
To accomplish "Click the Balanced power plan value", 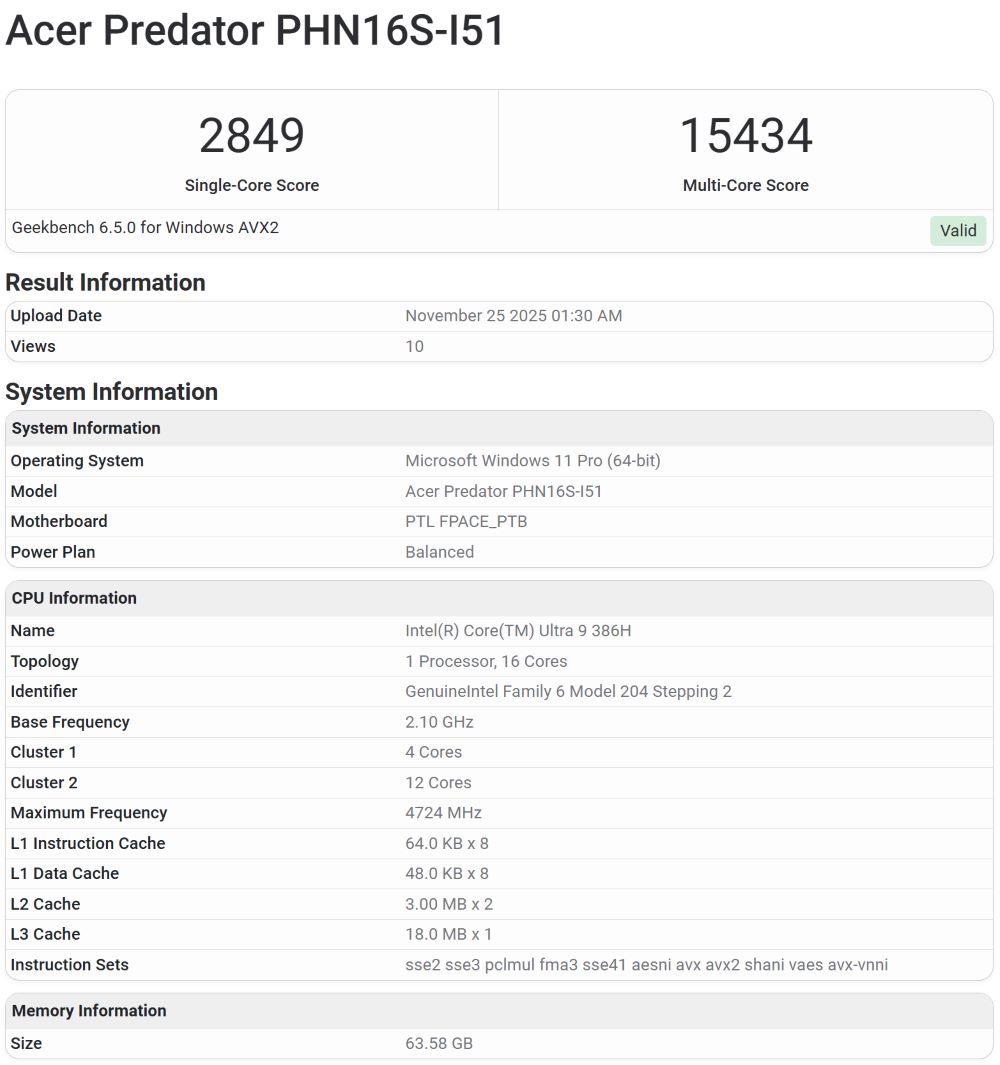I will 439,552.
